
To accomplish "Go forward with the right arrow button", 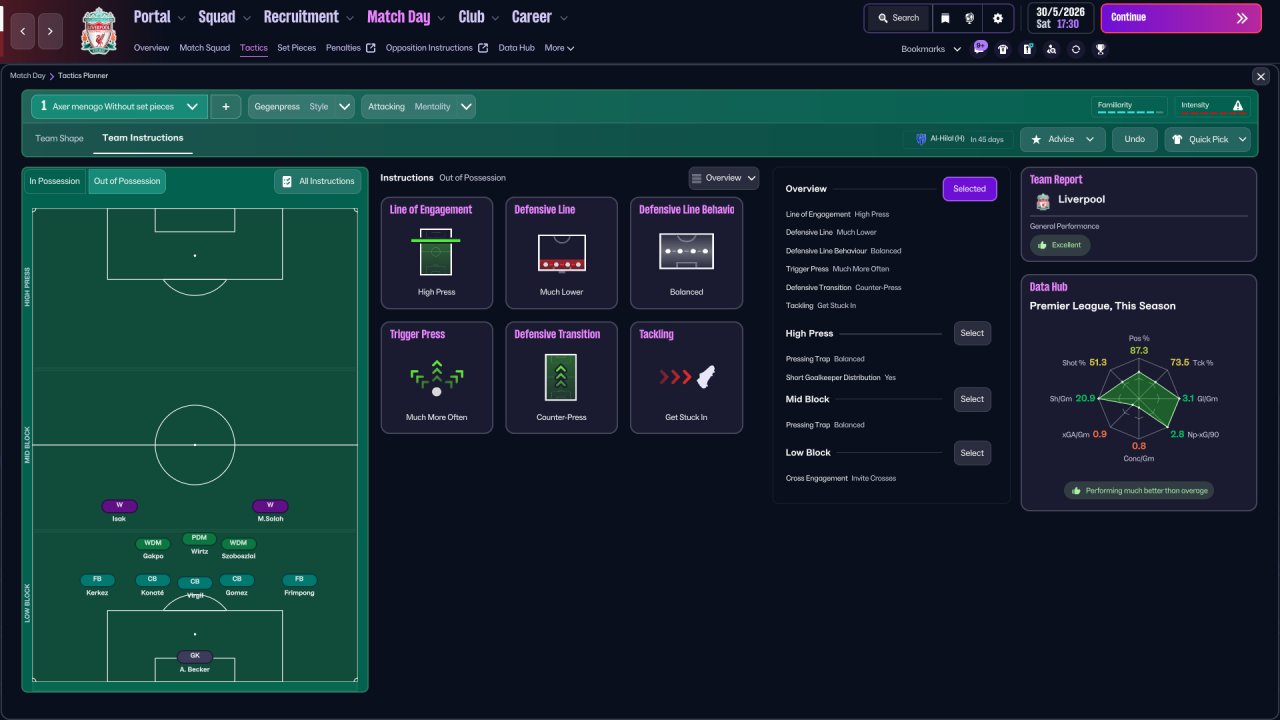I will click(x=51, y=32).
